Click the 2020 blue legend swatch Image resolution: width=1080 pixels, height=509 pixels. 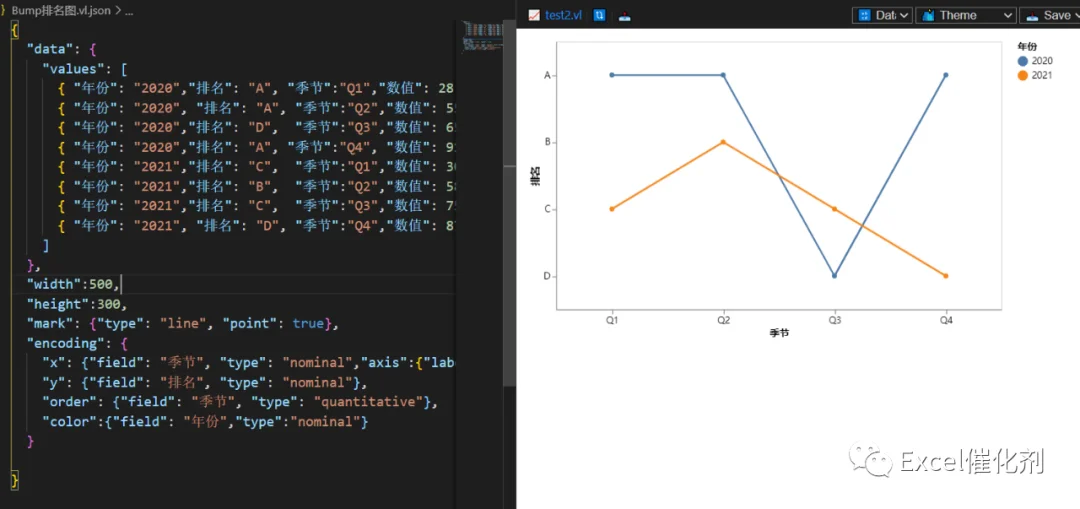point(1023,61)
